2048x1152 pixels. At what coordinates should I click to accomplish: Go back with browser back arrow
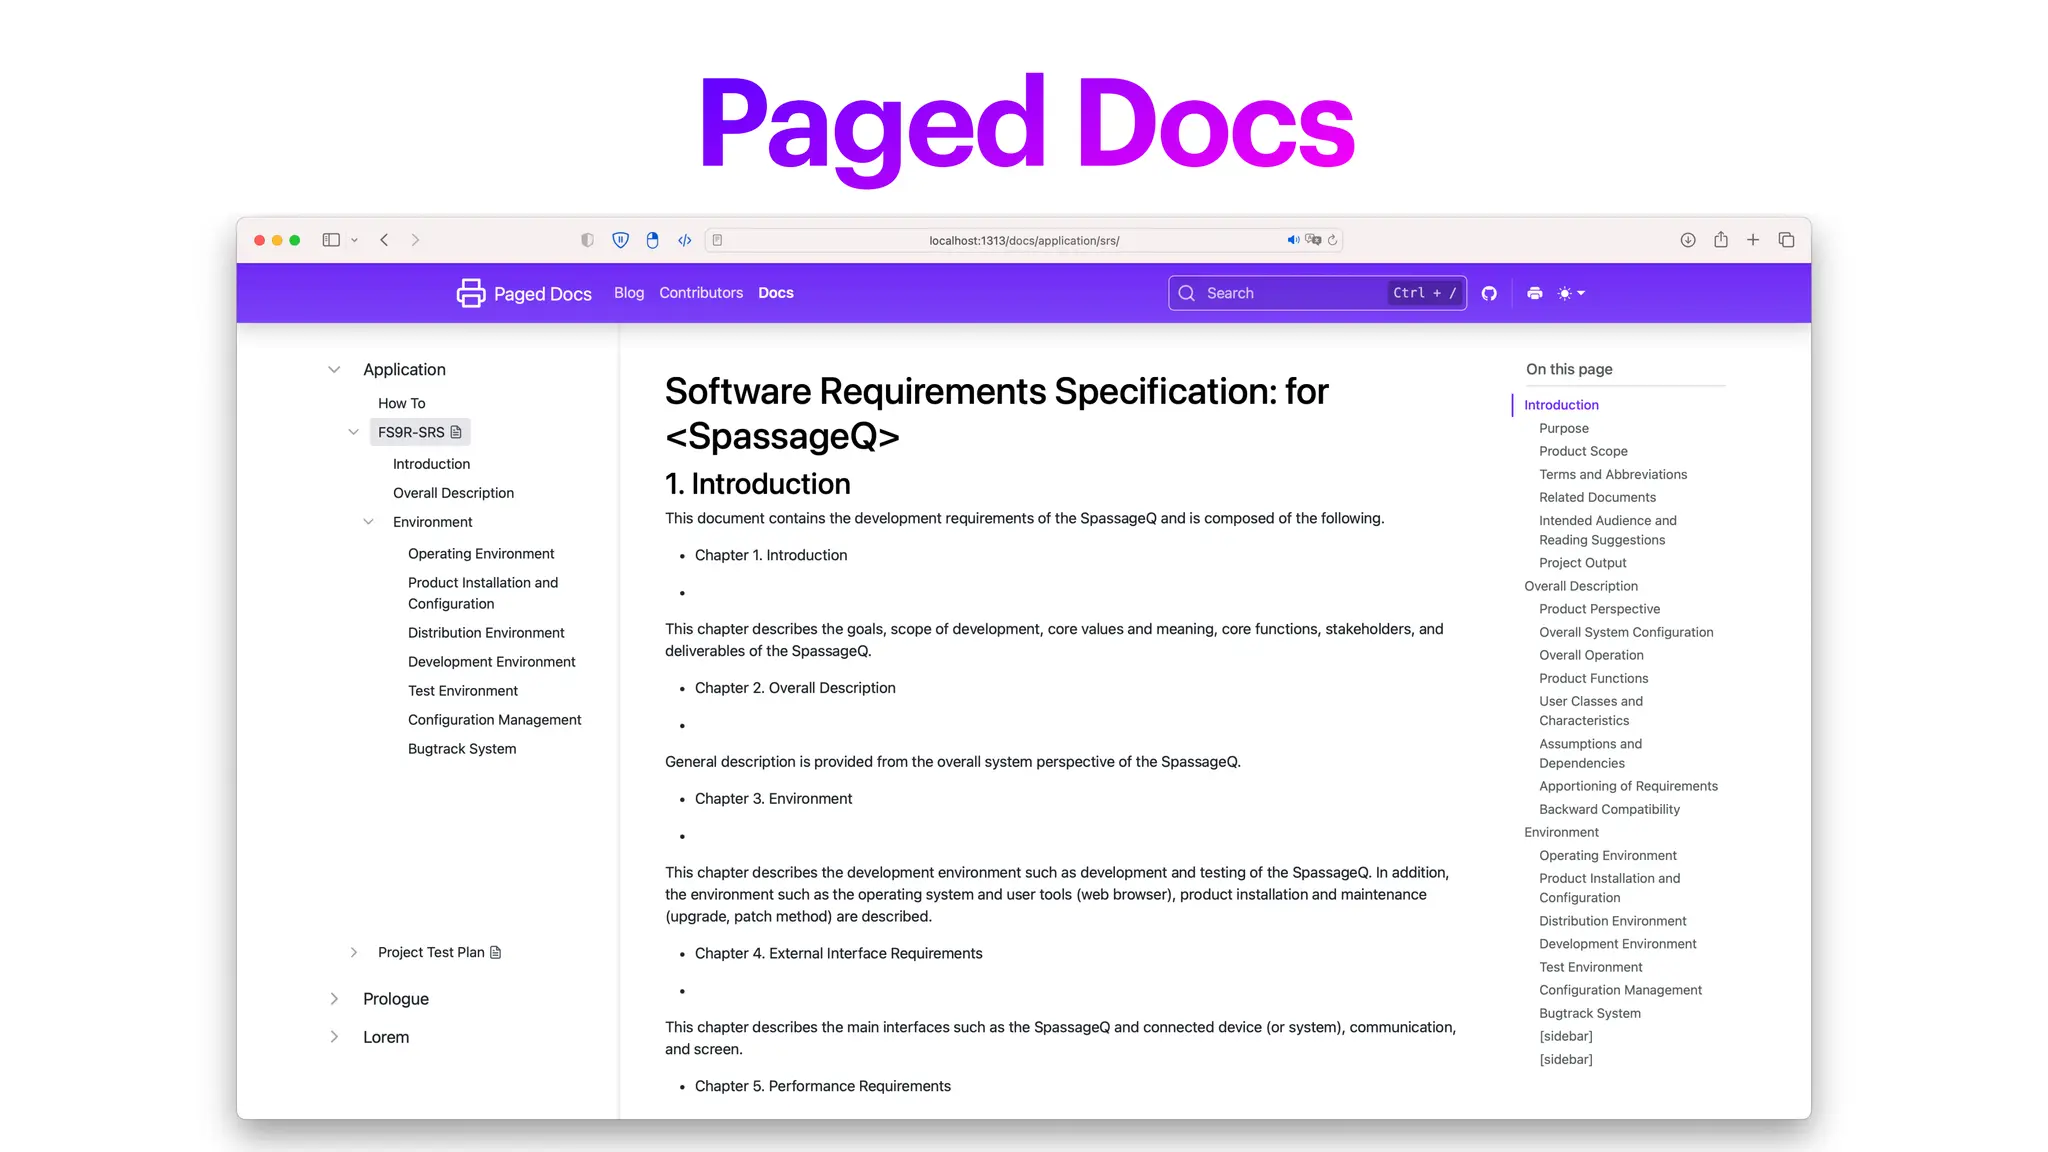point(384,240)
